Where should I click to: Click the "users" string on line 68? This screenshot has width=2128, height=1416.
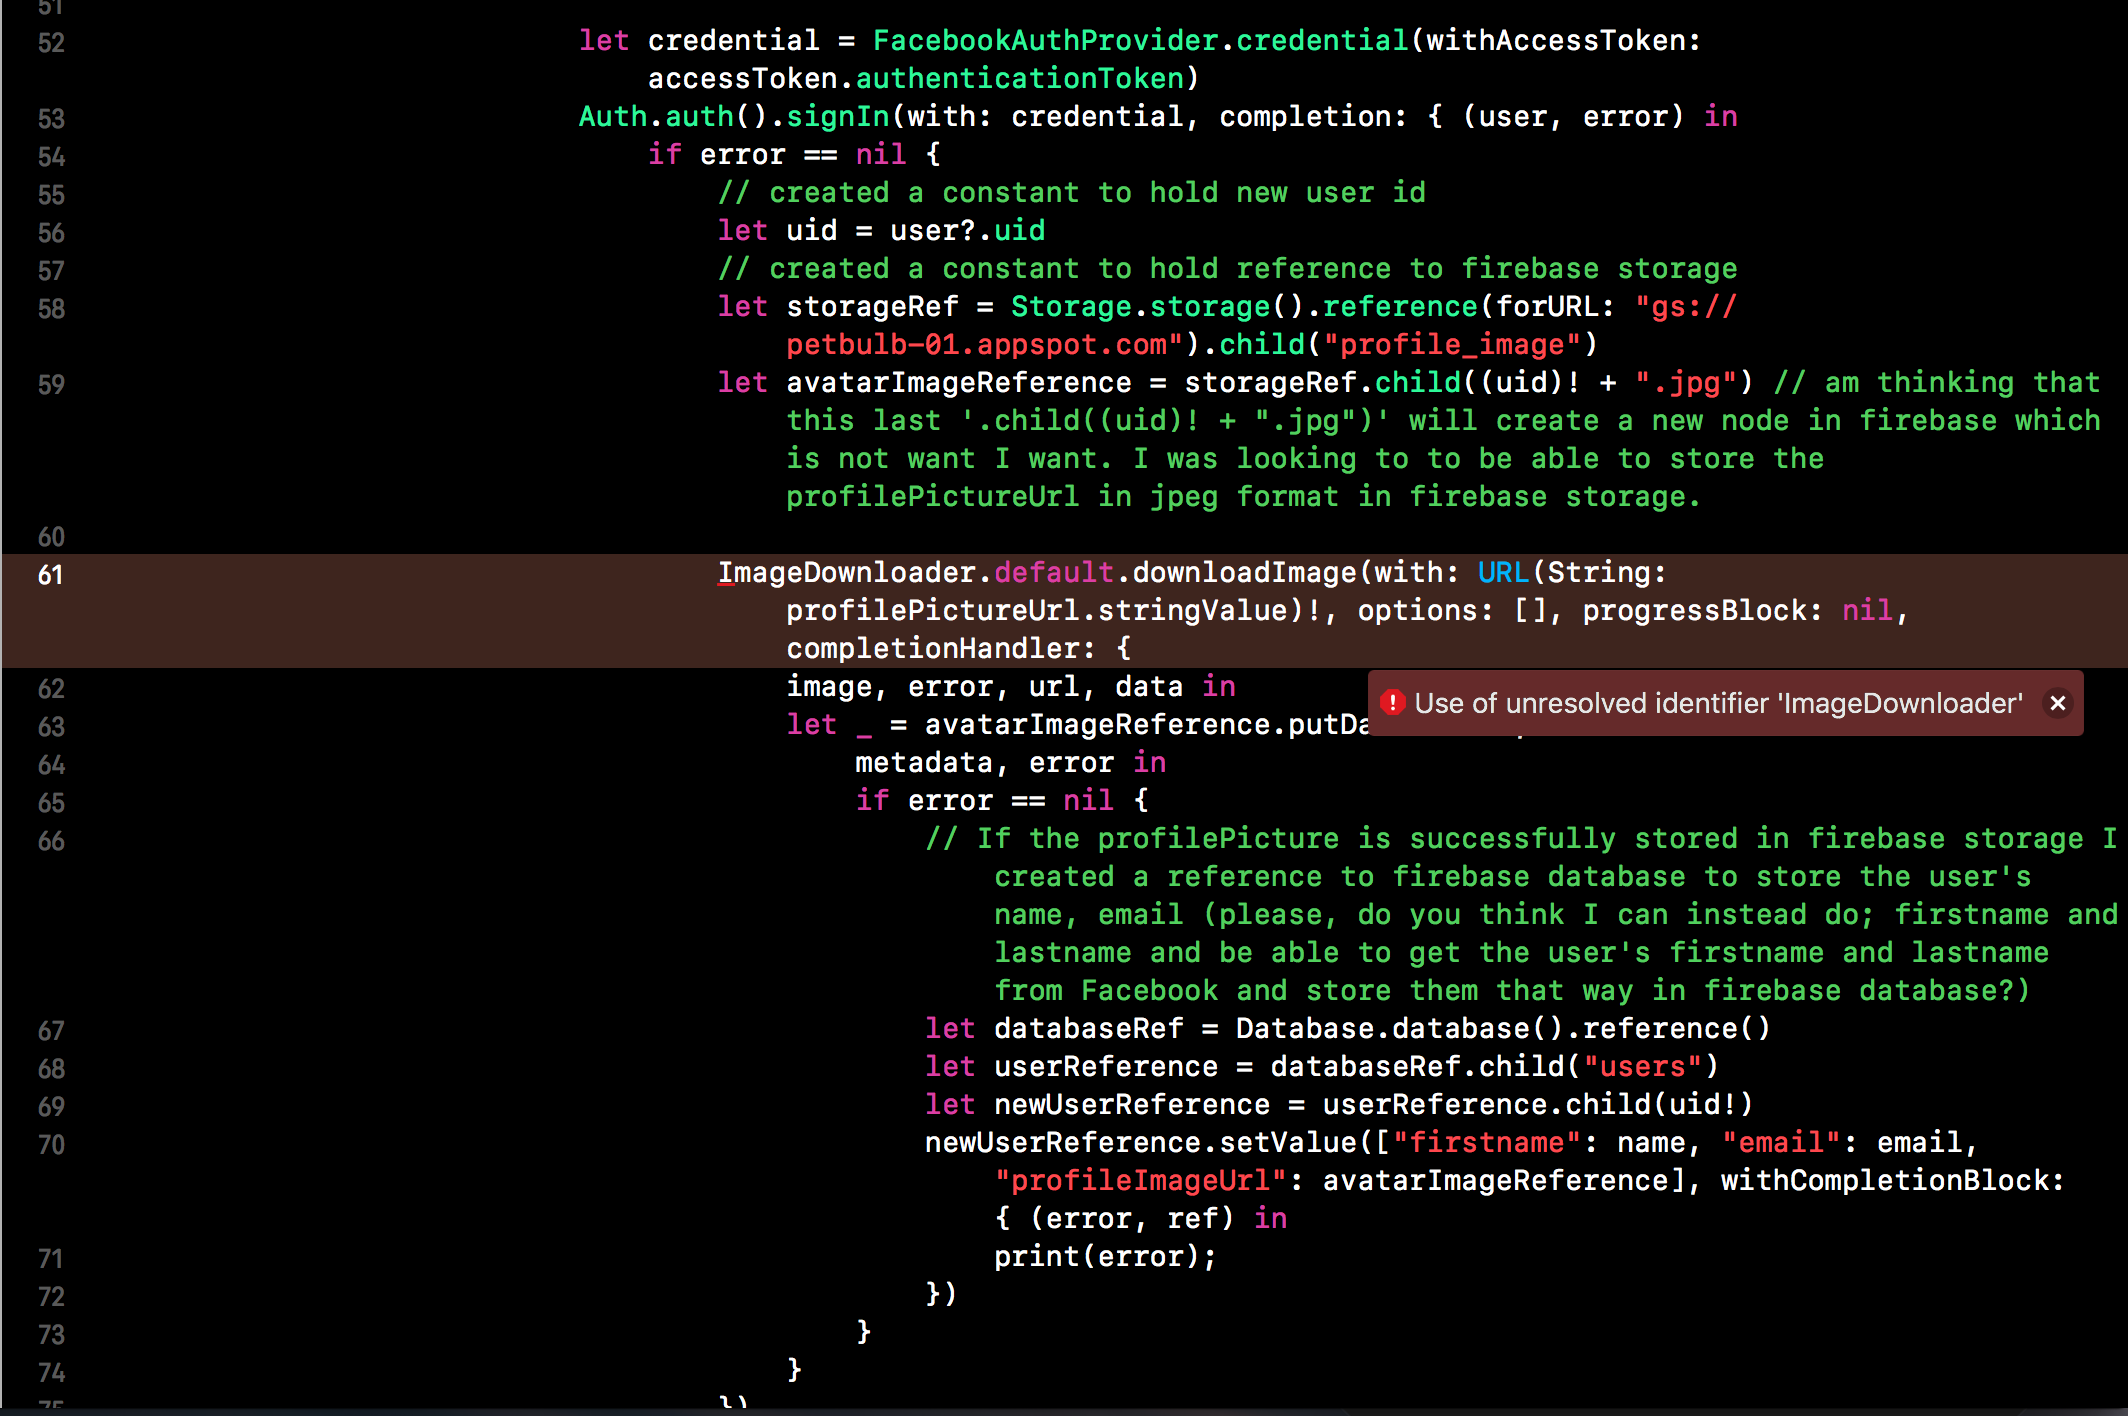[1642, 1066]
